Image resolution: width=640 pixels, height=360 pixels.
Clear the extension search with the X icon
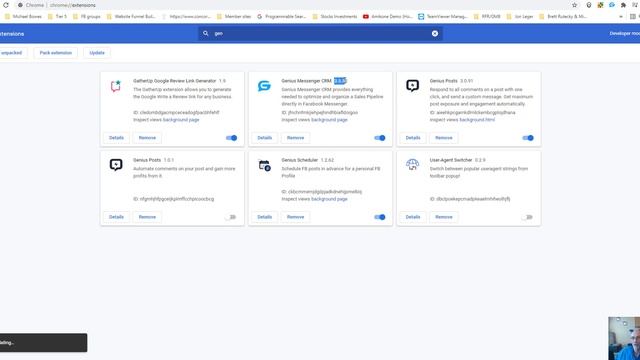pos(435,33)
